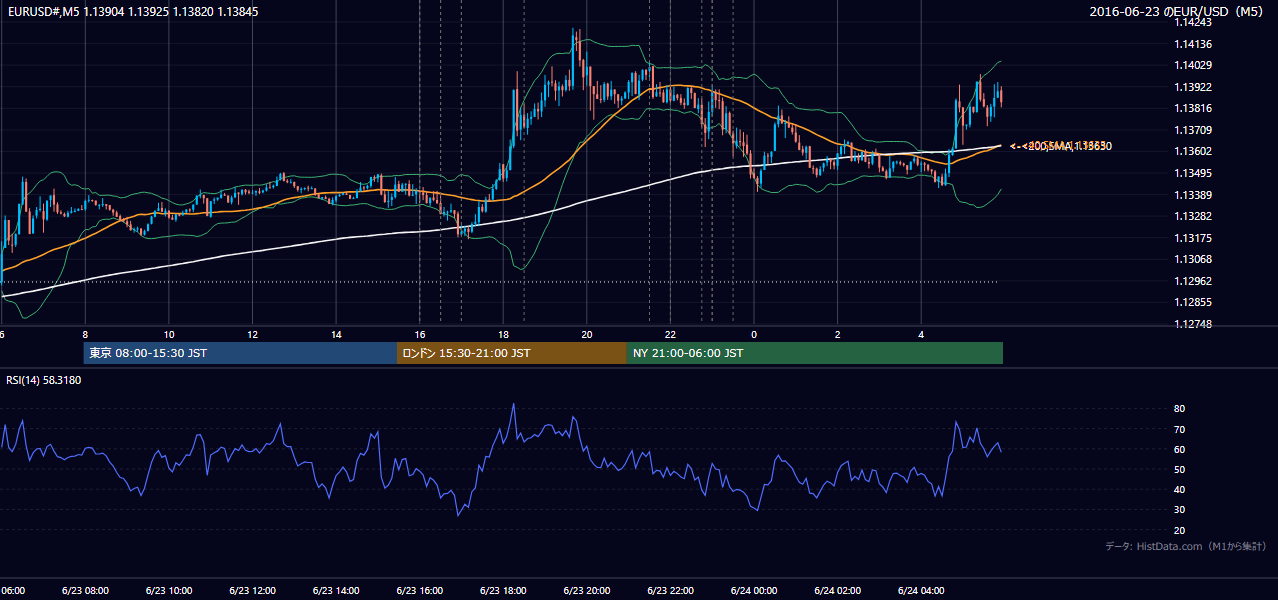This screenshot has width=1278, height=600.
Task: Click price axis label 1.14029
Action: pyautogui.click(x=1194, y=65)
